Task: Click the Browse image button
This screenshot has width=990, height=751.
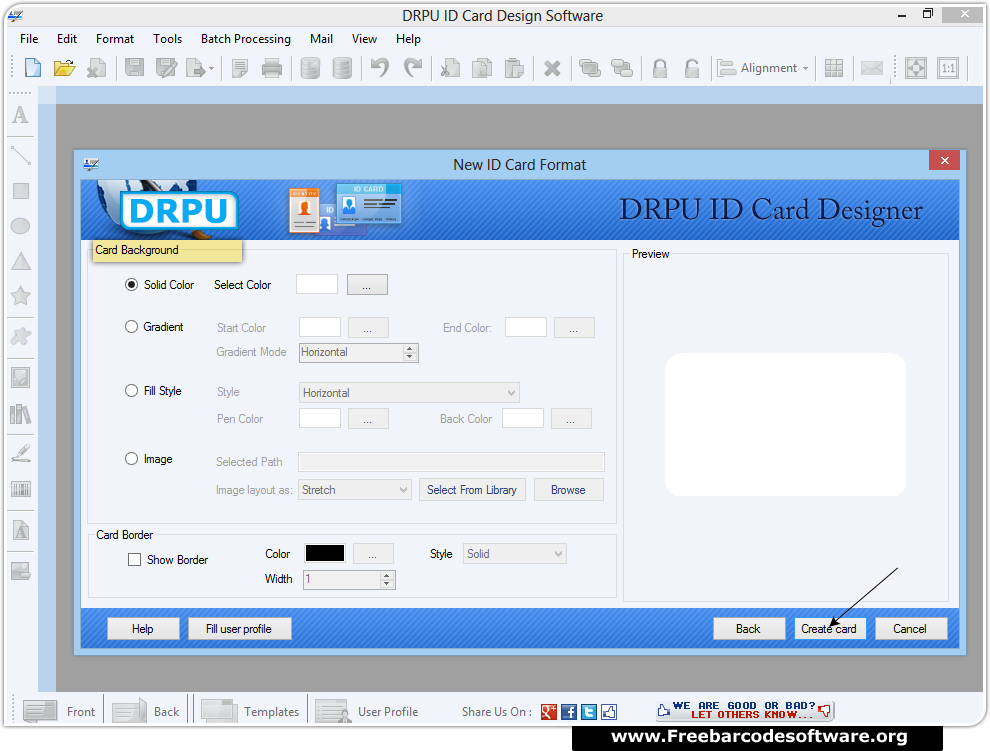Action: tap(568, 490)
